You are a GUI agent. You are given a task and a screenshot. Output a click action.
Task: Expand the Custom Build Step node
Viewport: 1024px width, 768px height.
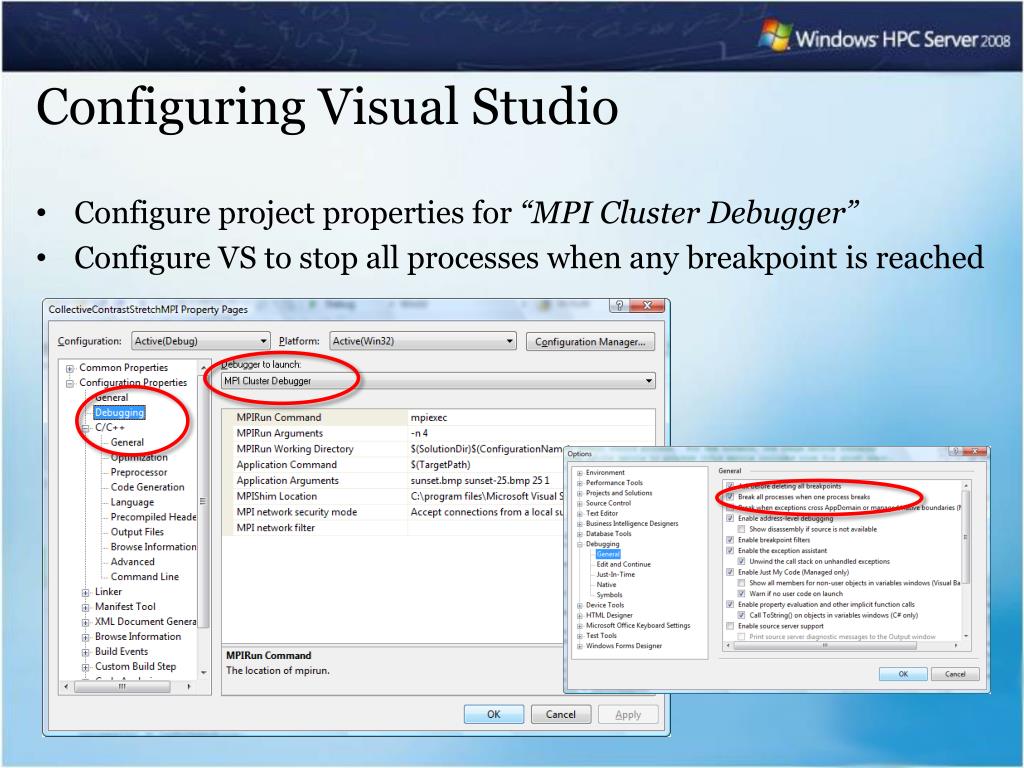tap(86, 668)
